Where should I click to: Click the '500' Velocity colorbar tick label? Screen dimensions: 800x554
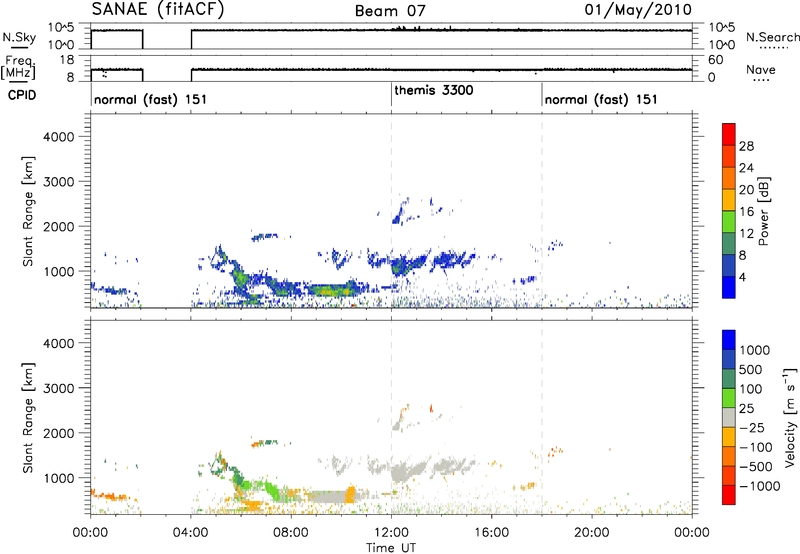(x=751, y=369)
